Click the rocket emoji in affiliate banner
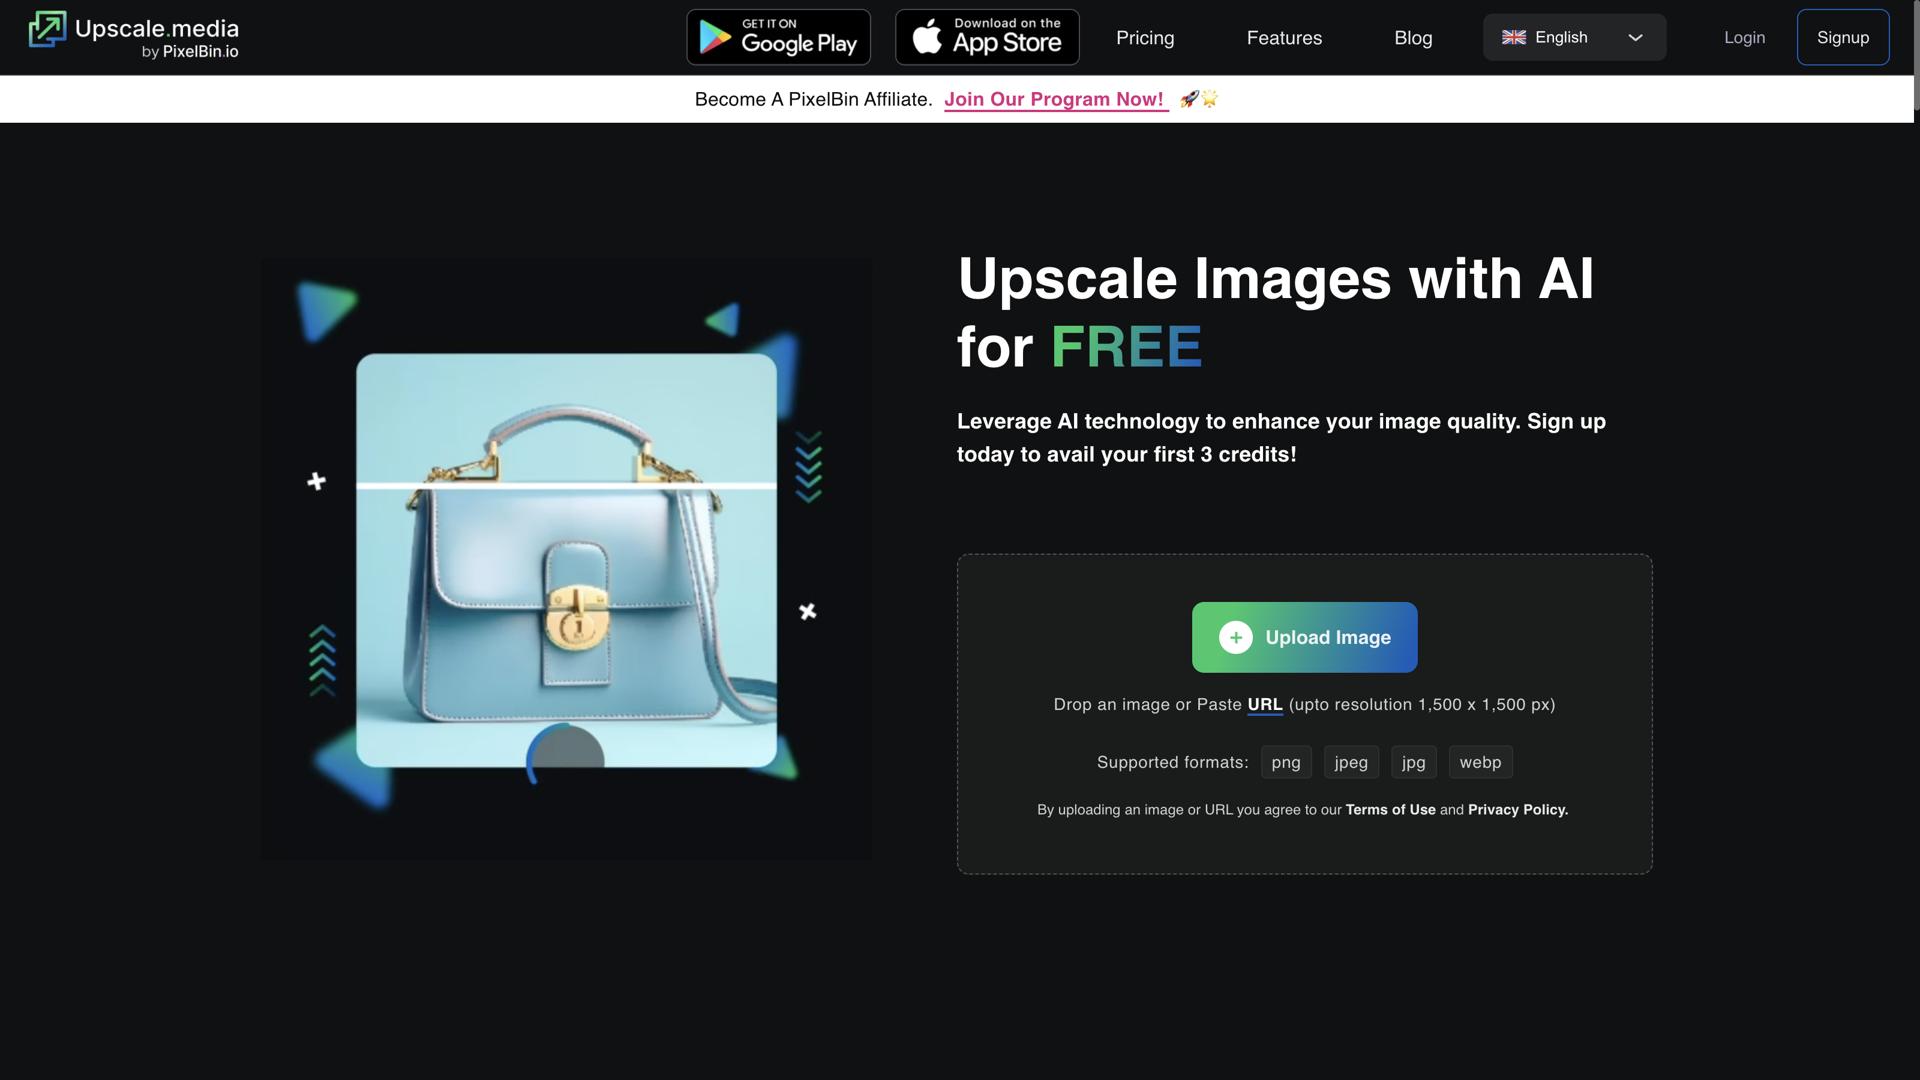Image resolution: width=1920 pixels, height=1080 pixels. [x=1189, y=99]
